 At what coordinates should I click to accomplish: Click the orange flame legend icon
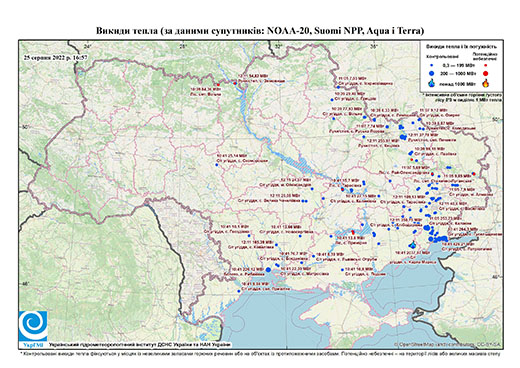tap(485, 83)
